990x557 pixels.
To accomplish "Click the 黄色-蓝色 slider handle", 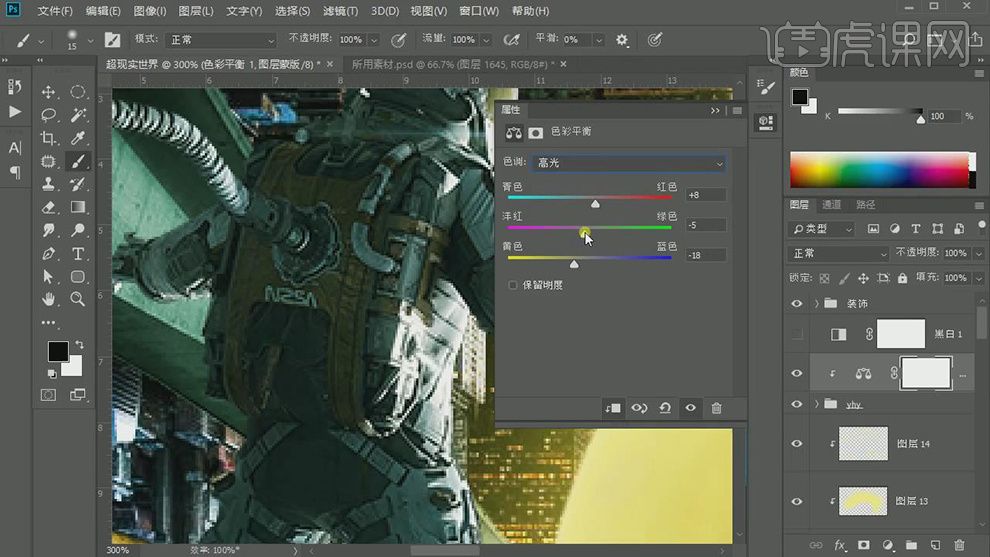I will tap(574, 264).
